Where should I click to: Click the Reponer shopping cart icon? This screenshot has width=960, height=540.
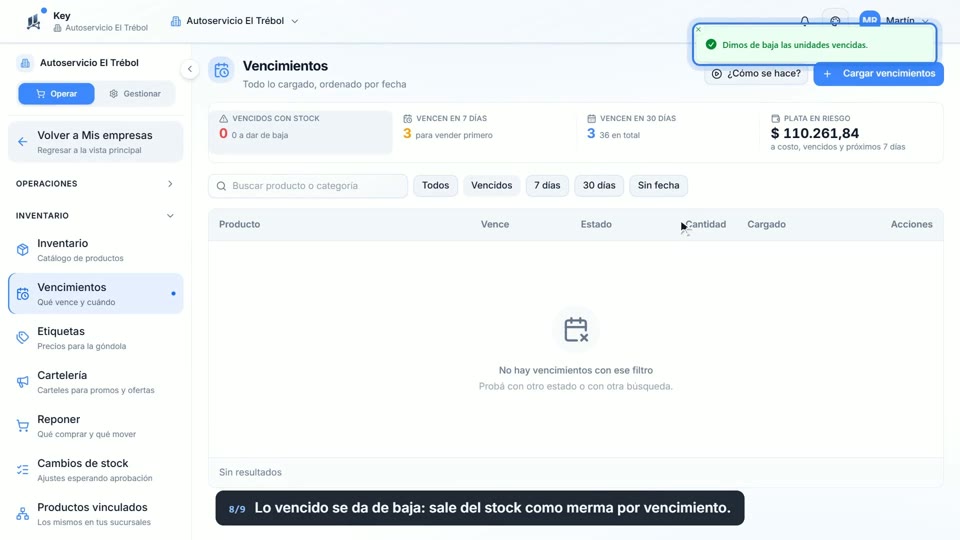click(x=23, y=426)
